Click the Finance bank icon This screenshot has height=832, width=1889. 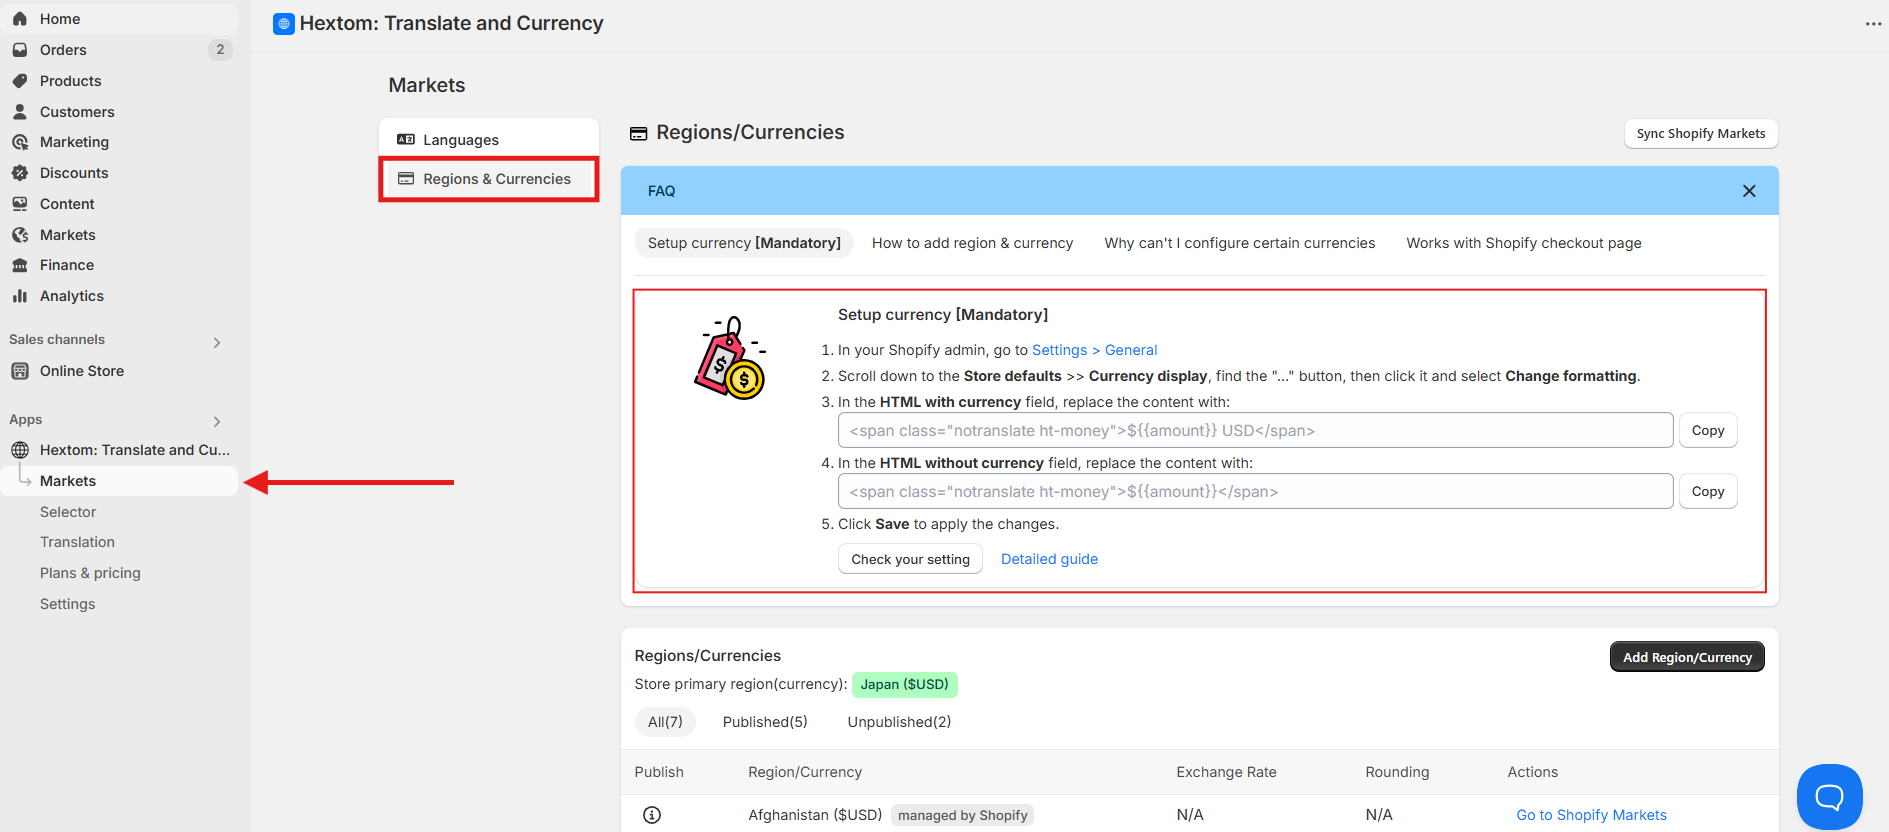[x=20, y=265]
